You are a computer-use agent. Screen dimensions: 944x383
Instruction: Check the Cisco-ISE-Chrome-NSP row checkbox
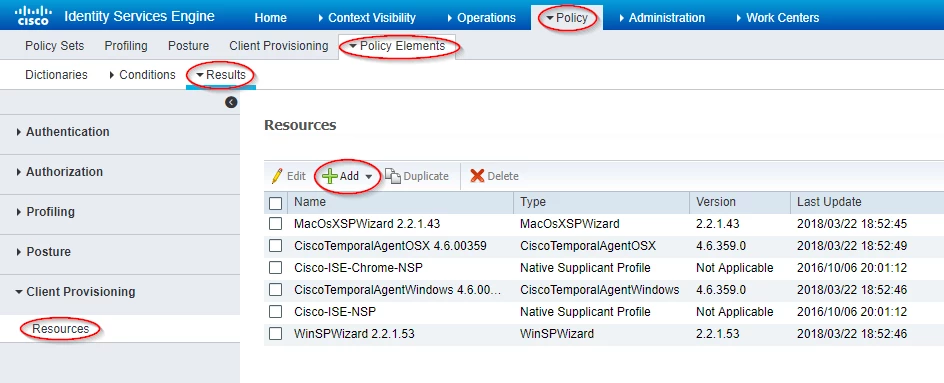click(275, 267)
